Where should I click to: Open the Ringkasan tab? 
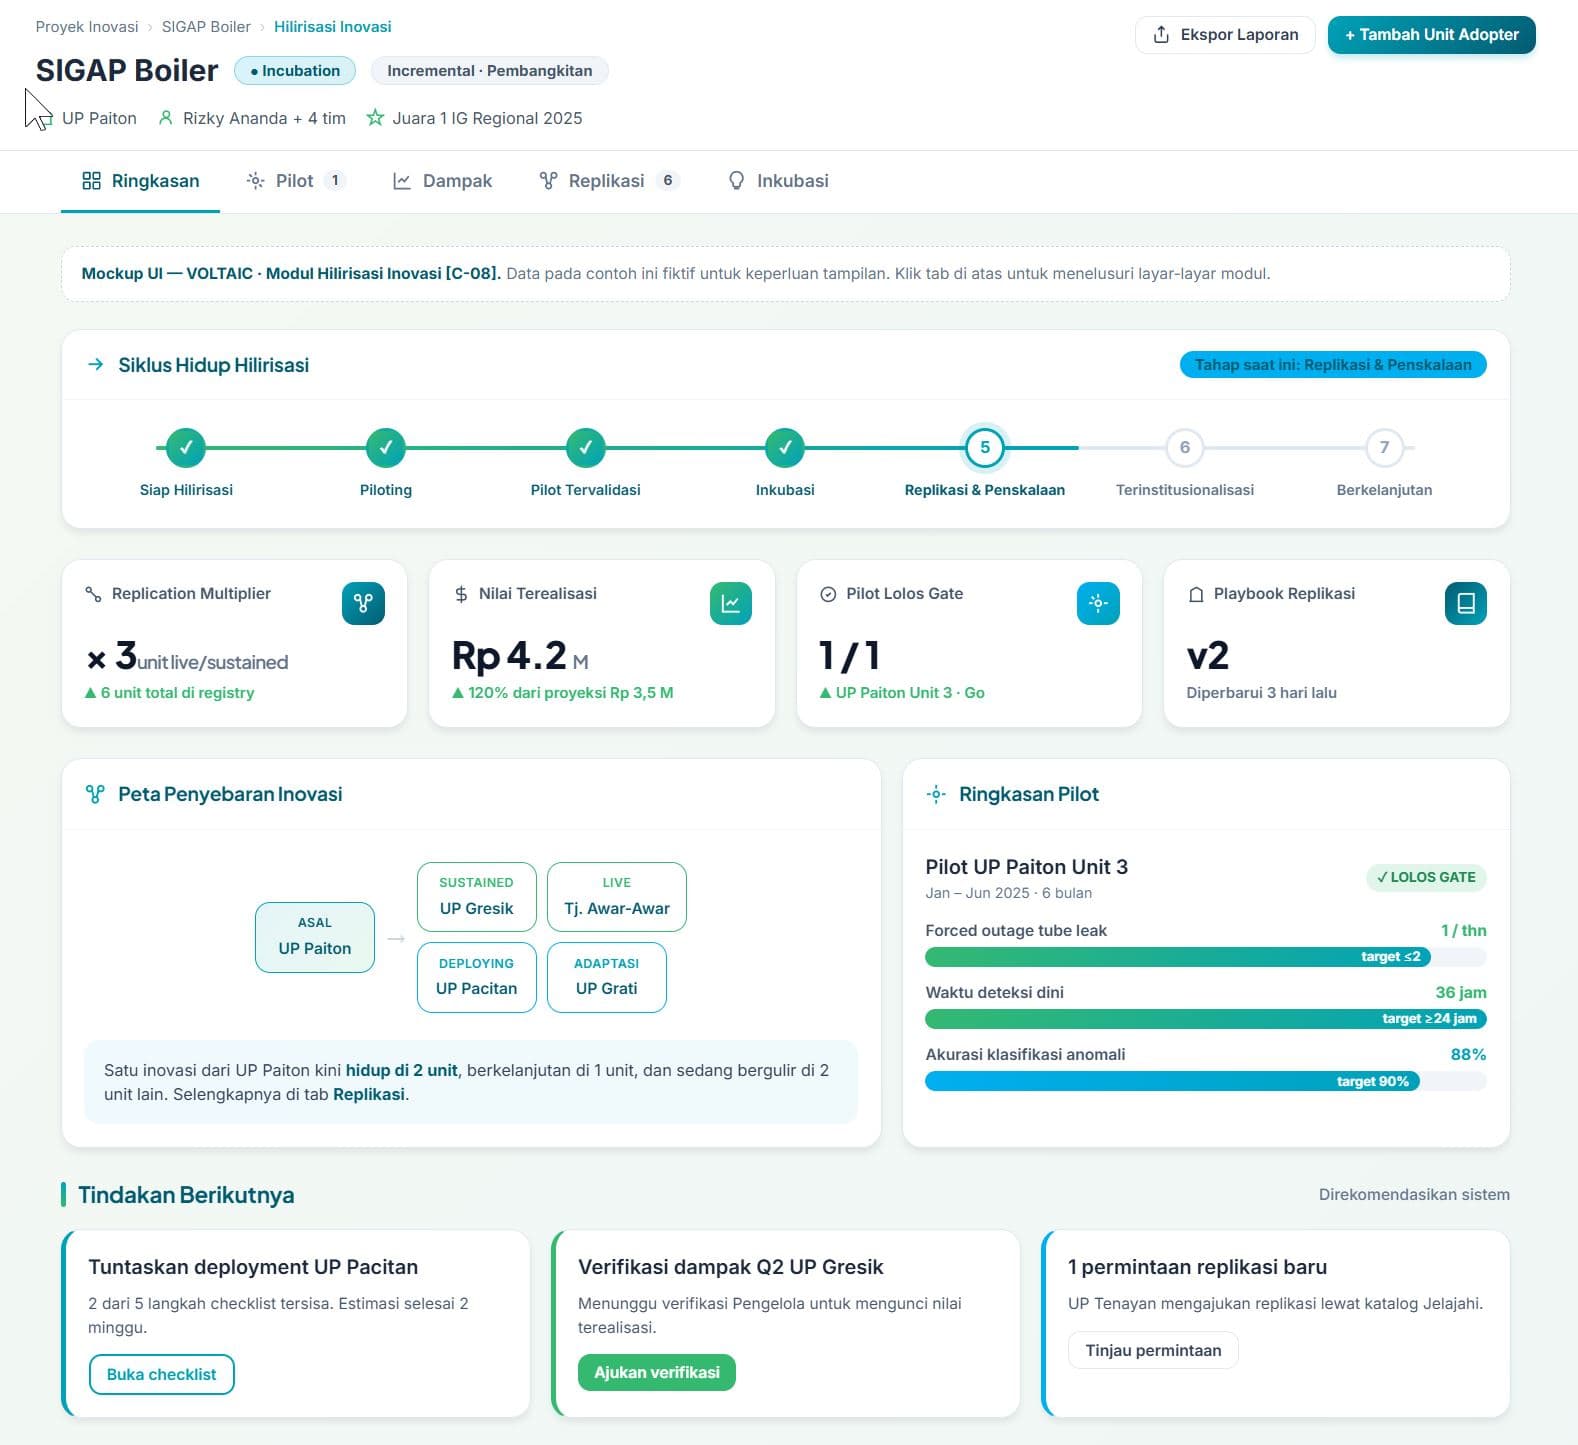[140, 181]
